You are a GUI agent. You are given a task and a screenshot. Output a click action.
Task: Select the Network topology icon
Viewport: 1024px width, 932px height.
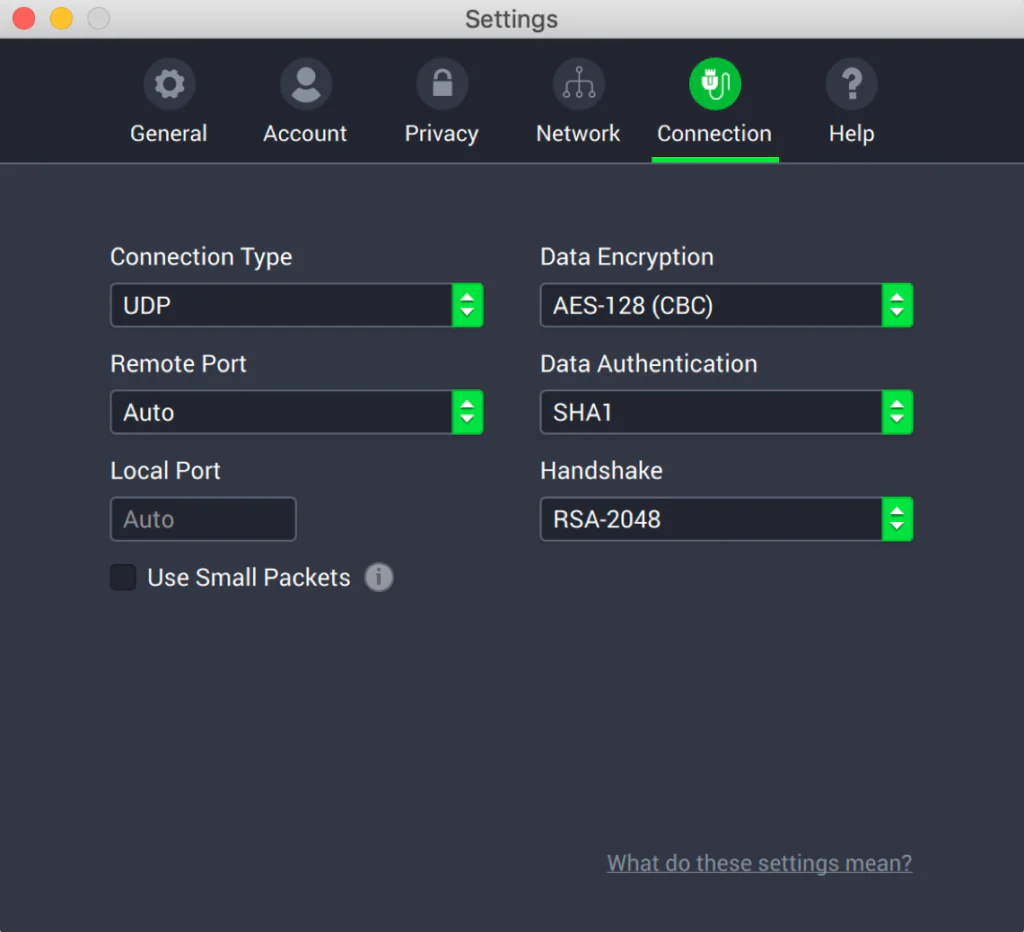[x=578, y=85]
